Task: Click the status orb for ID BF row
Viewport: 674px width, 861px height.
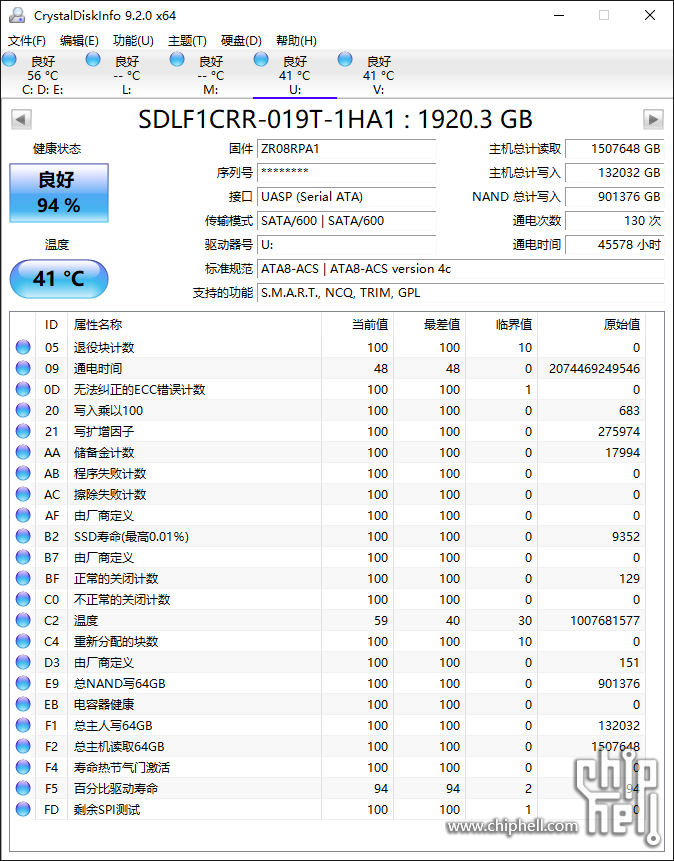Action: tap(23, 578)
